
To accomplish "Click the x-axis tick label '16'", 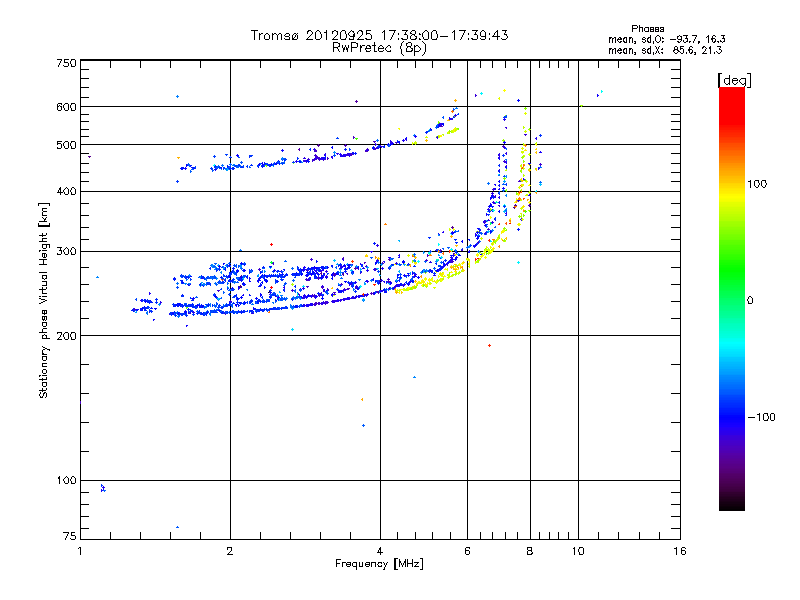I will [680, 551].
